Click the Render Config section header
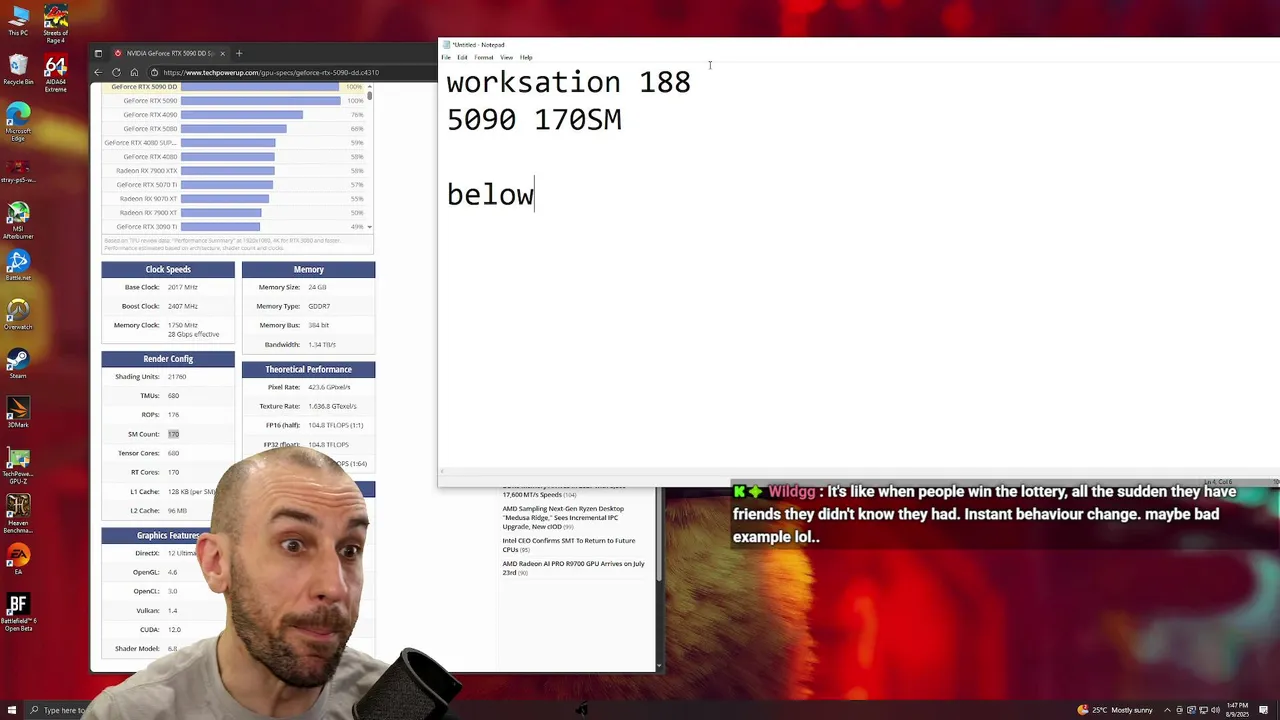This screenshot has width=1280, height=720. 168,359
